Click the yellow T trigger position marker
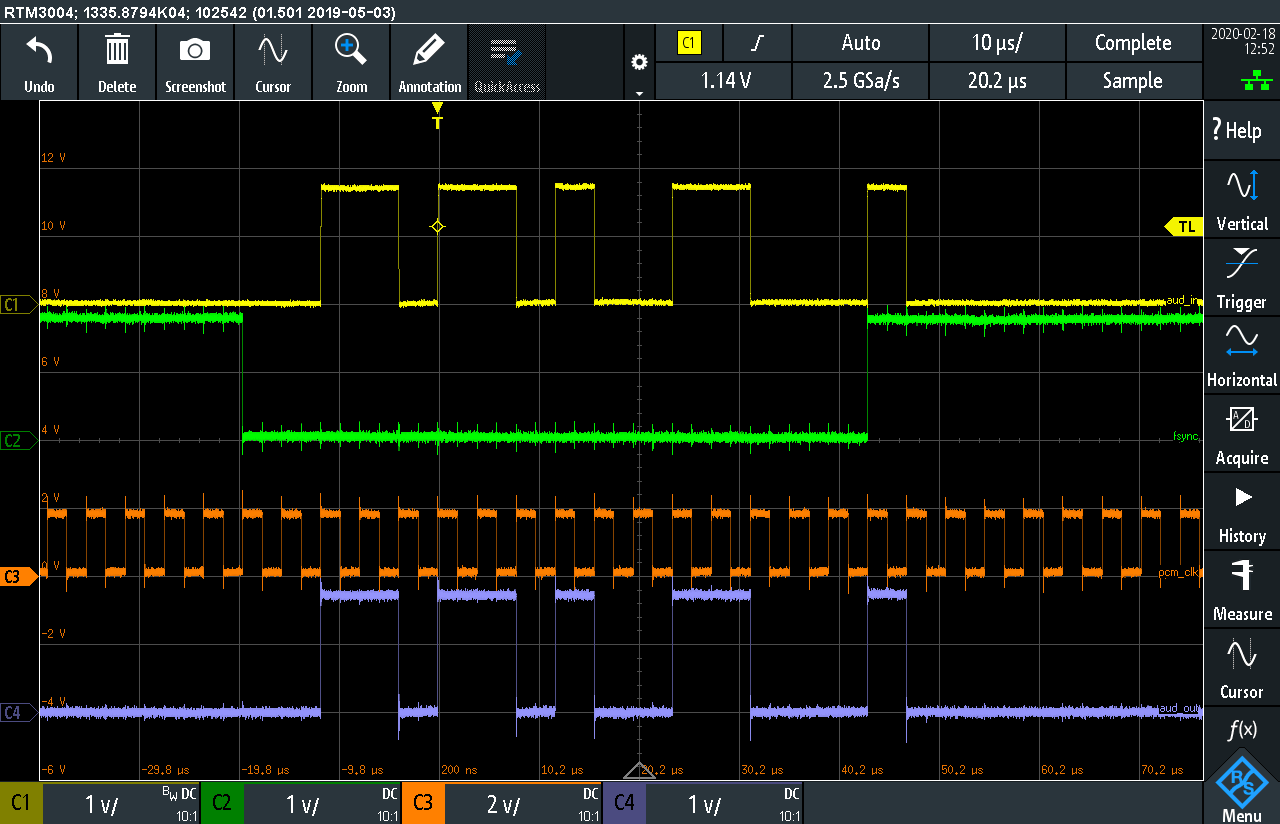This screenshot has width=1280, height=824. coord(437,117)
